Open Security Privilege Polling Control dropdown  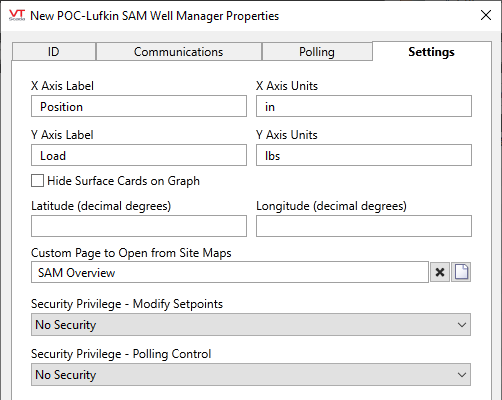click(x=251, y=374)
